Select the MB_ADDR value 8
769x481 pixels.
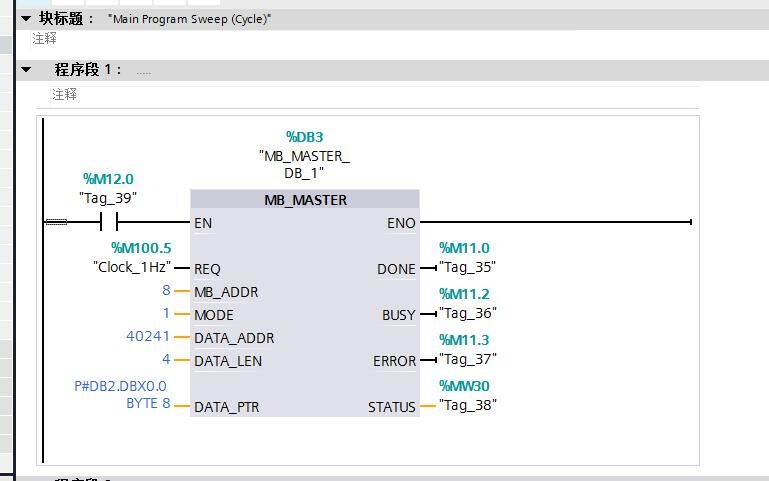(166, 290)
